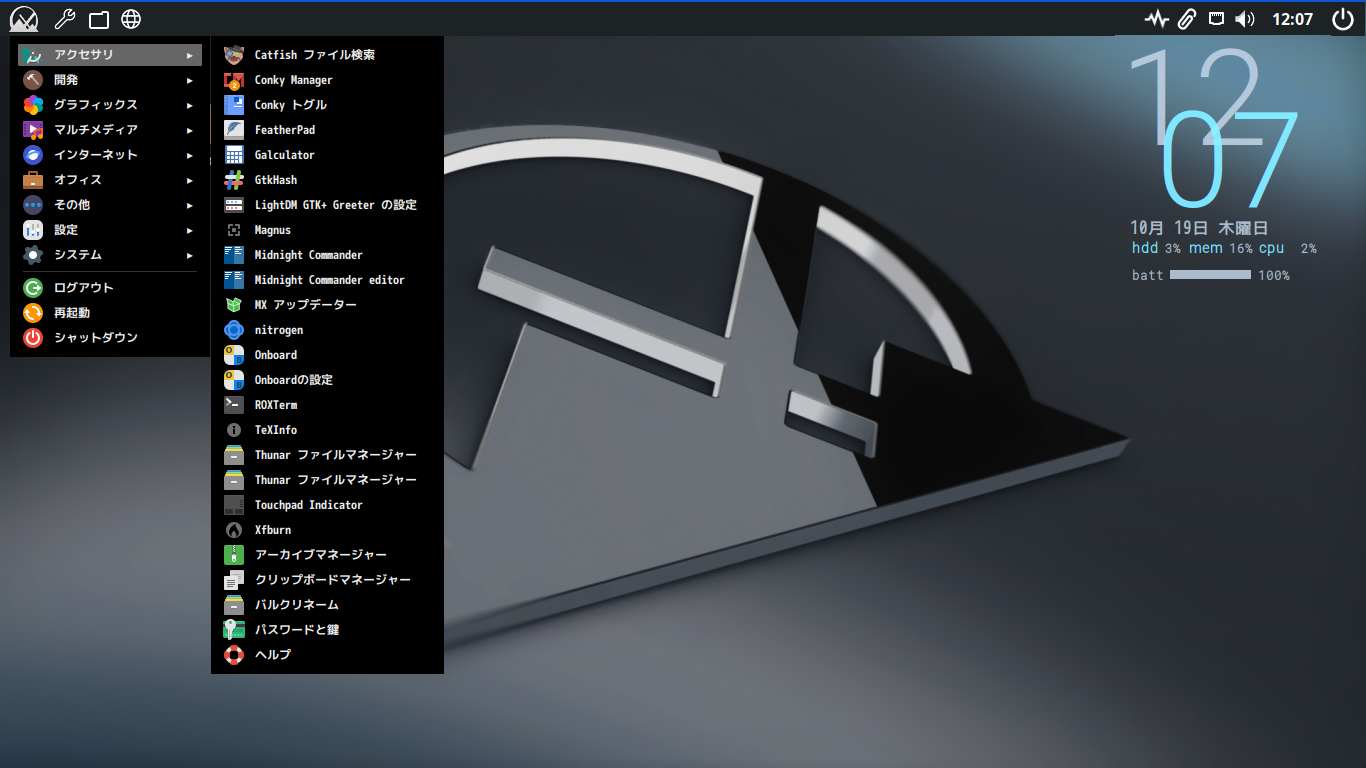
Task: Expand the その他 submenu arrow
Action: (x=190, y=205)
